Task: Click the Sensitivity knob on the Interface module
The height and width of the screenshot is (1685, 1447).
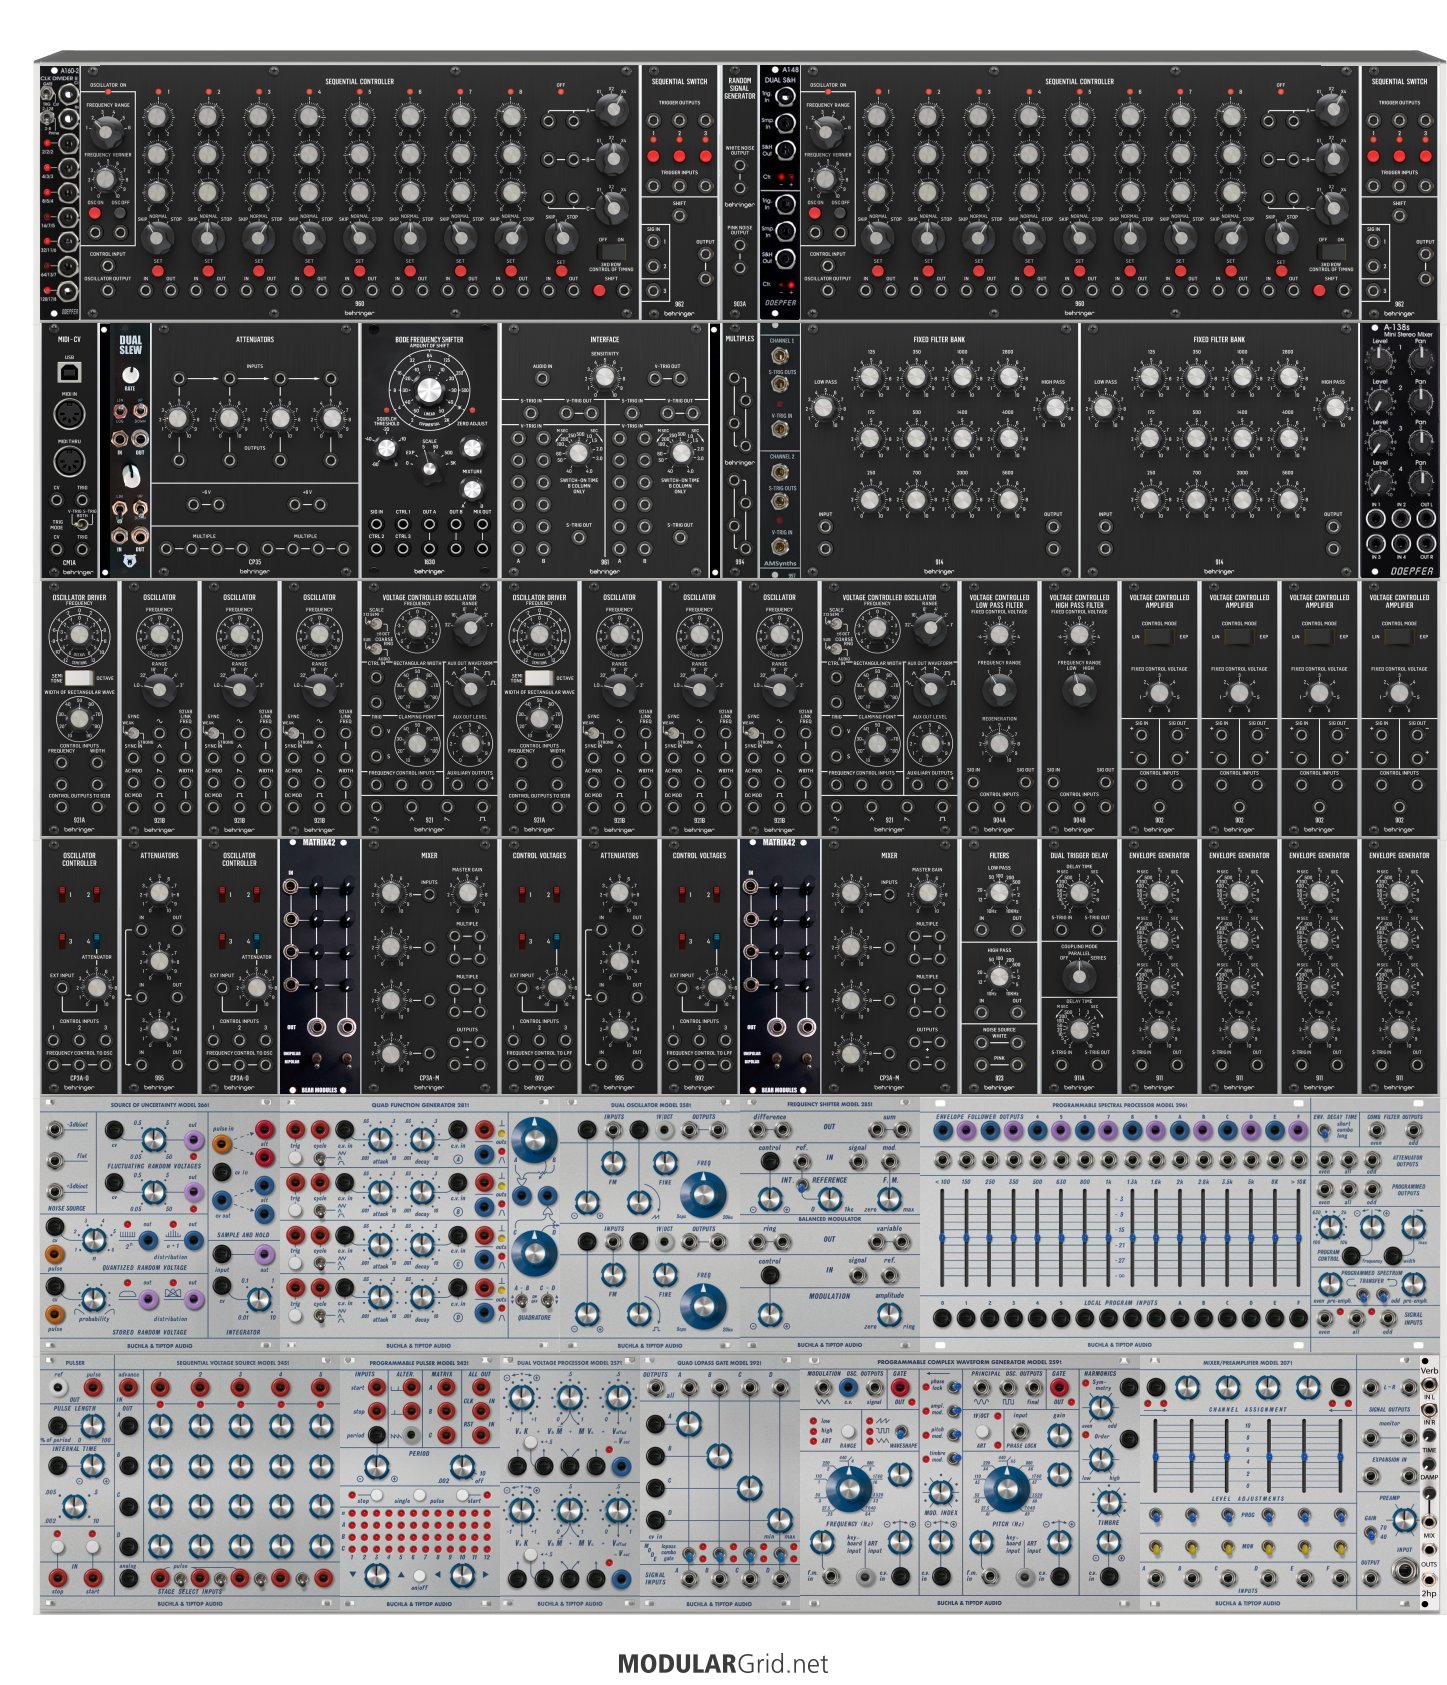Action: 605,377
